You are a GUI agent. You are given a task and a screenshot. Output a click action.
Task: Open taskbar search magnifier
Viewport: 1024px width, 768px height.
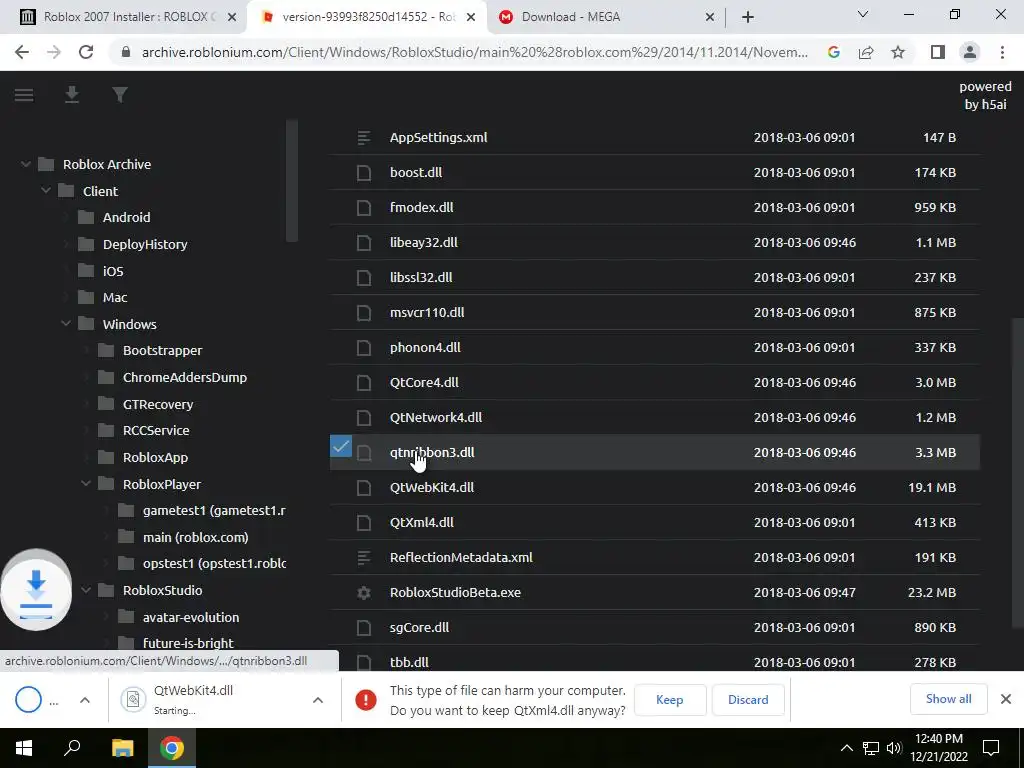[x=72, y=748]
